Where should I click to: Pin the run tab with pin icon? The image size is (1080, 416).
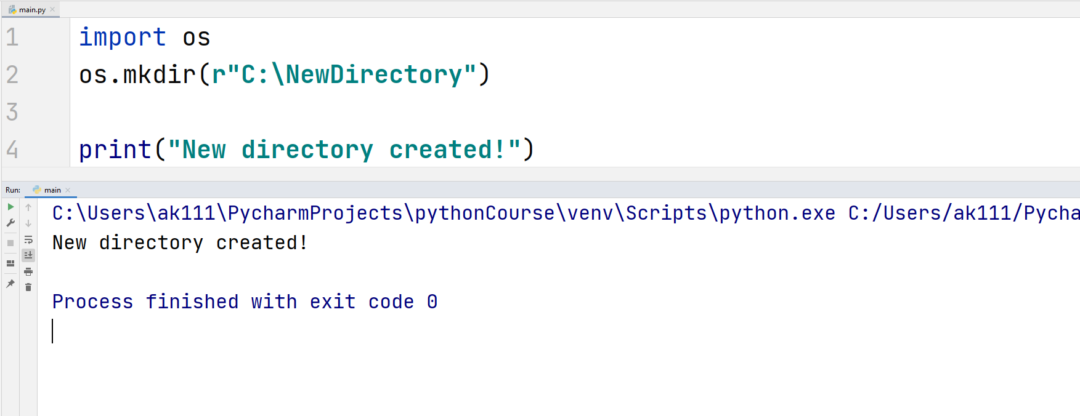coord(10,283)
